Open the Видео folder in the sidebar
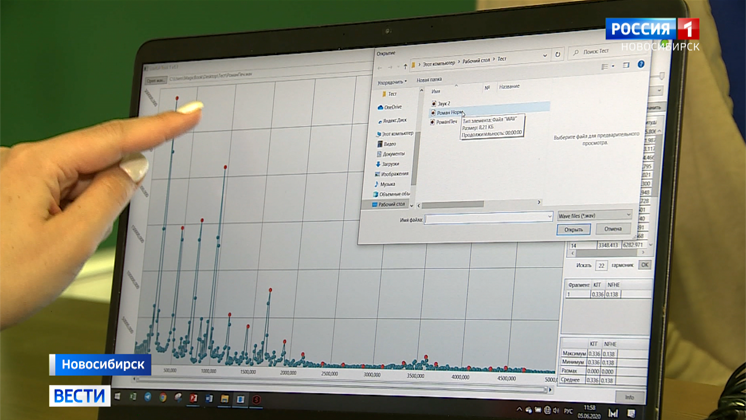 coord(387,144)
